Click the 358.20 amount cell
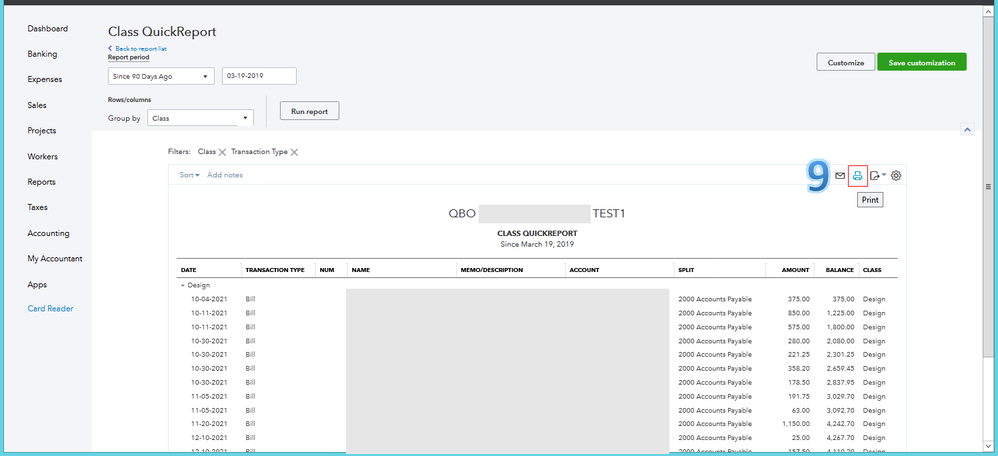This screenshot has height=456, width=998. pyautogui.click(x=798, y=368)
